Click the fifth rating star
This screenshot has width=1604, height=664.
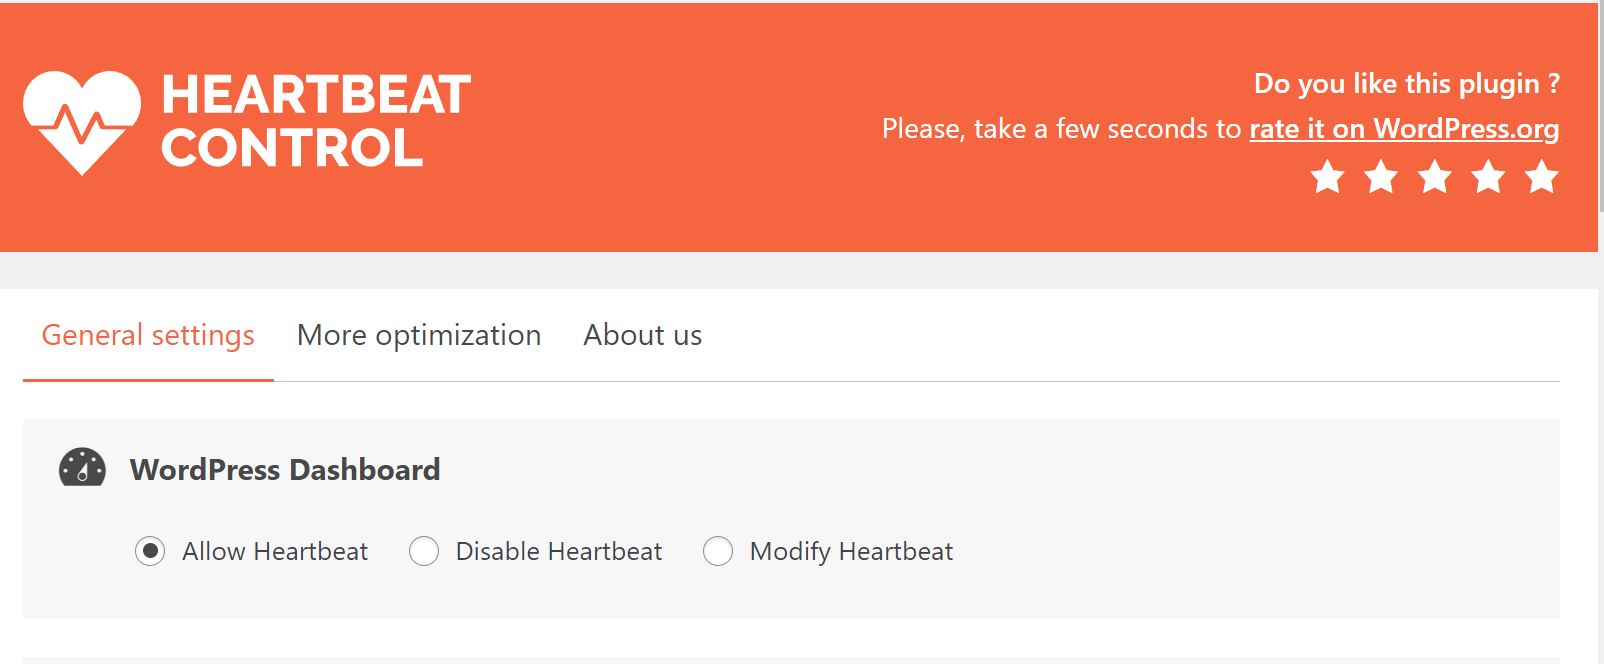tap(1540, 177)
